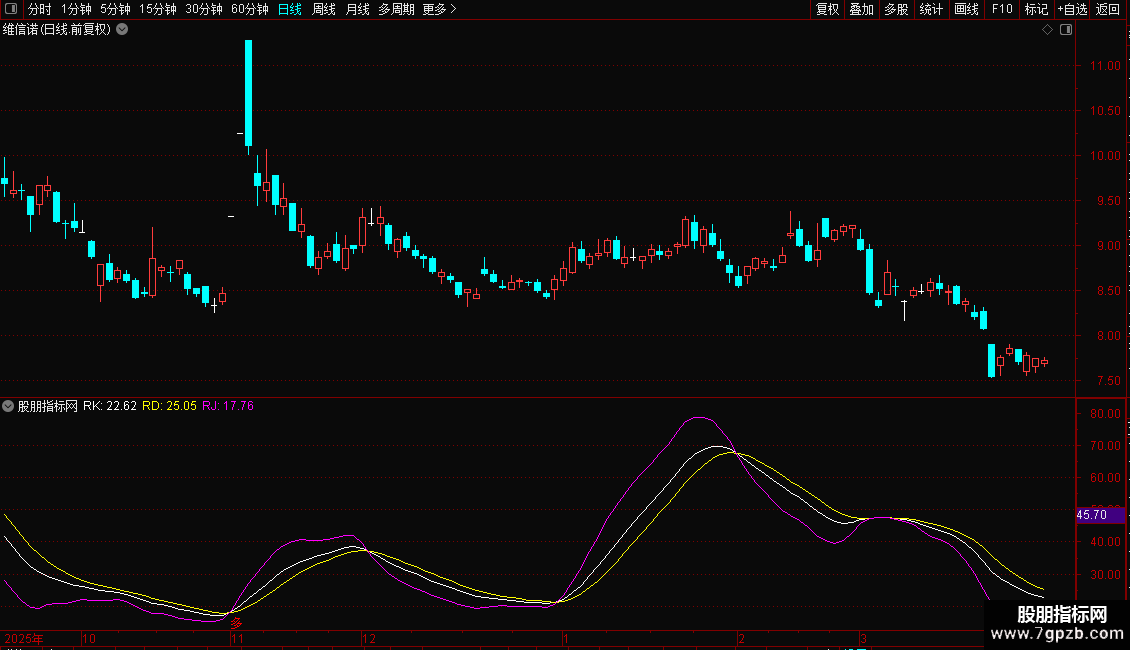This screenshot has height=650, width=1130.
Task: Click the diamond marker icon above the chart
Action: (1048, 30)
